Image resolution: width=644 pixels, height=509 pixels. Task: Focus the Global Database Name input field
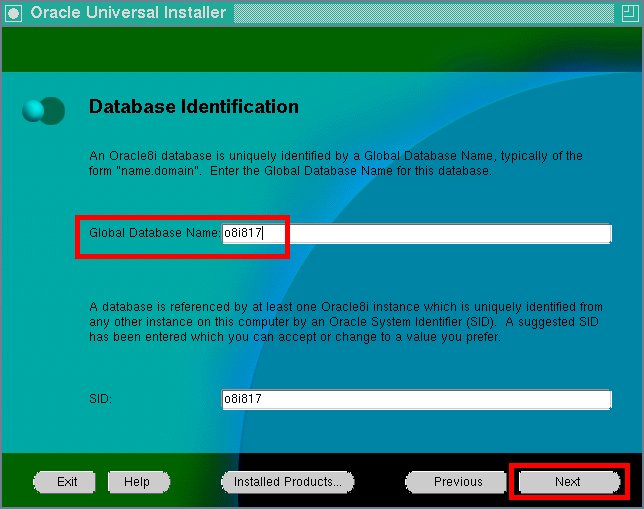(416, 234)
